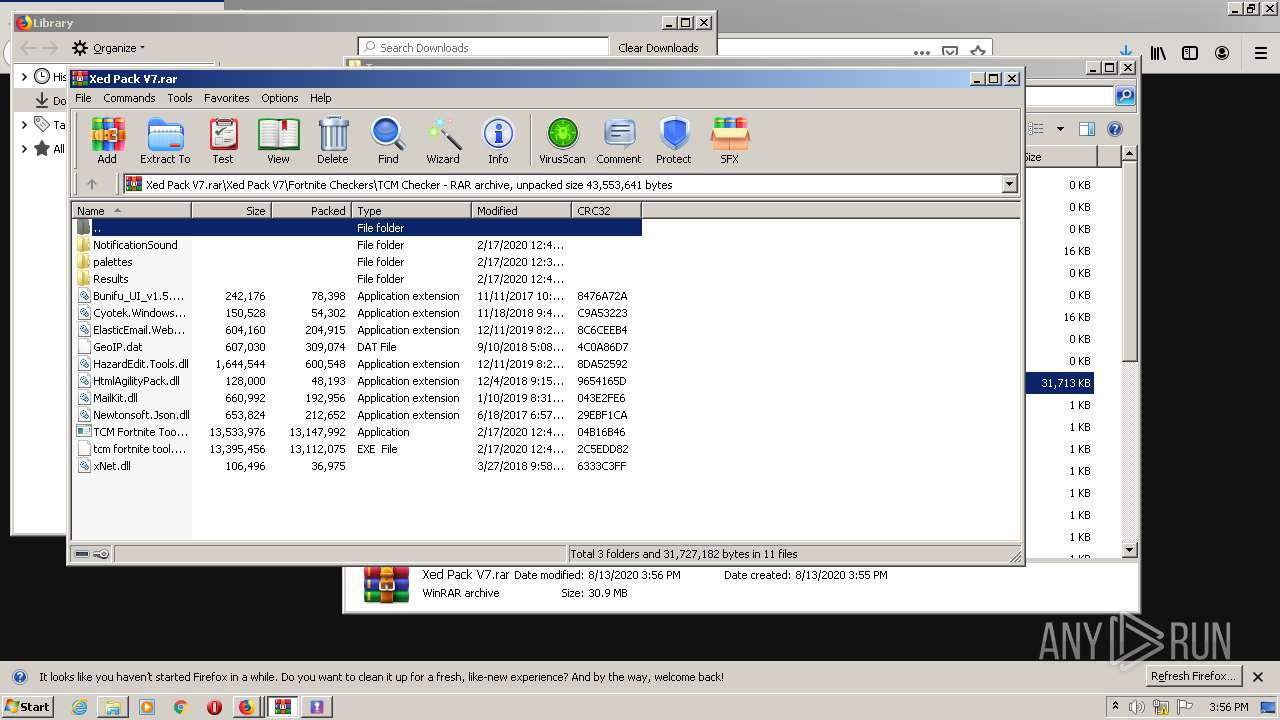Open the Options menu
Viewport: 1280px width, 720px height.
[x=280, y=98]
